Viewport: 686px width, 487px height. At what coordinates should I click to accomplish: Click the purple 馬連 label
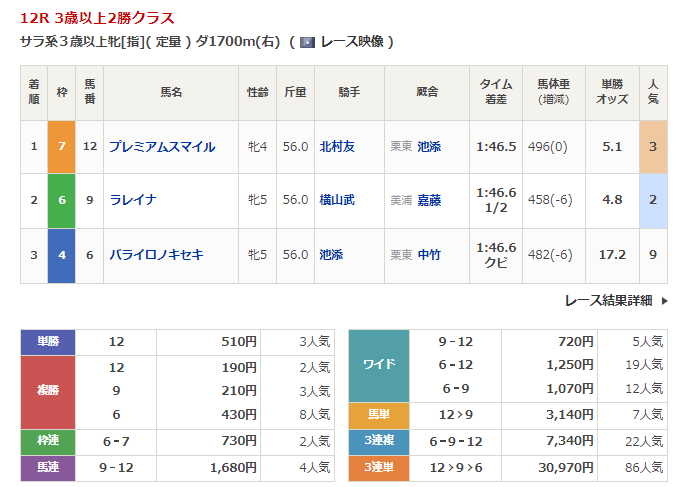(48, 467)
